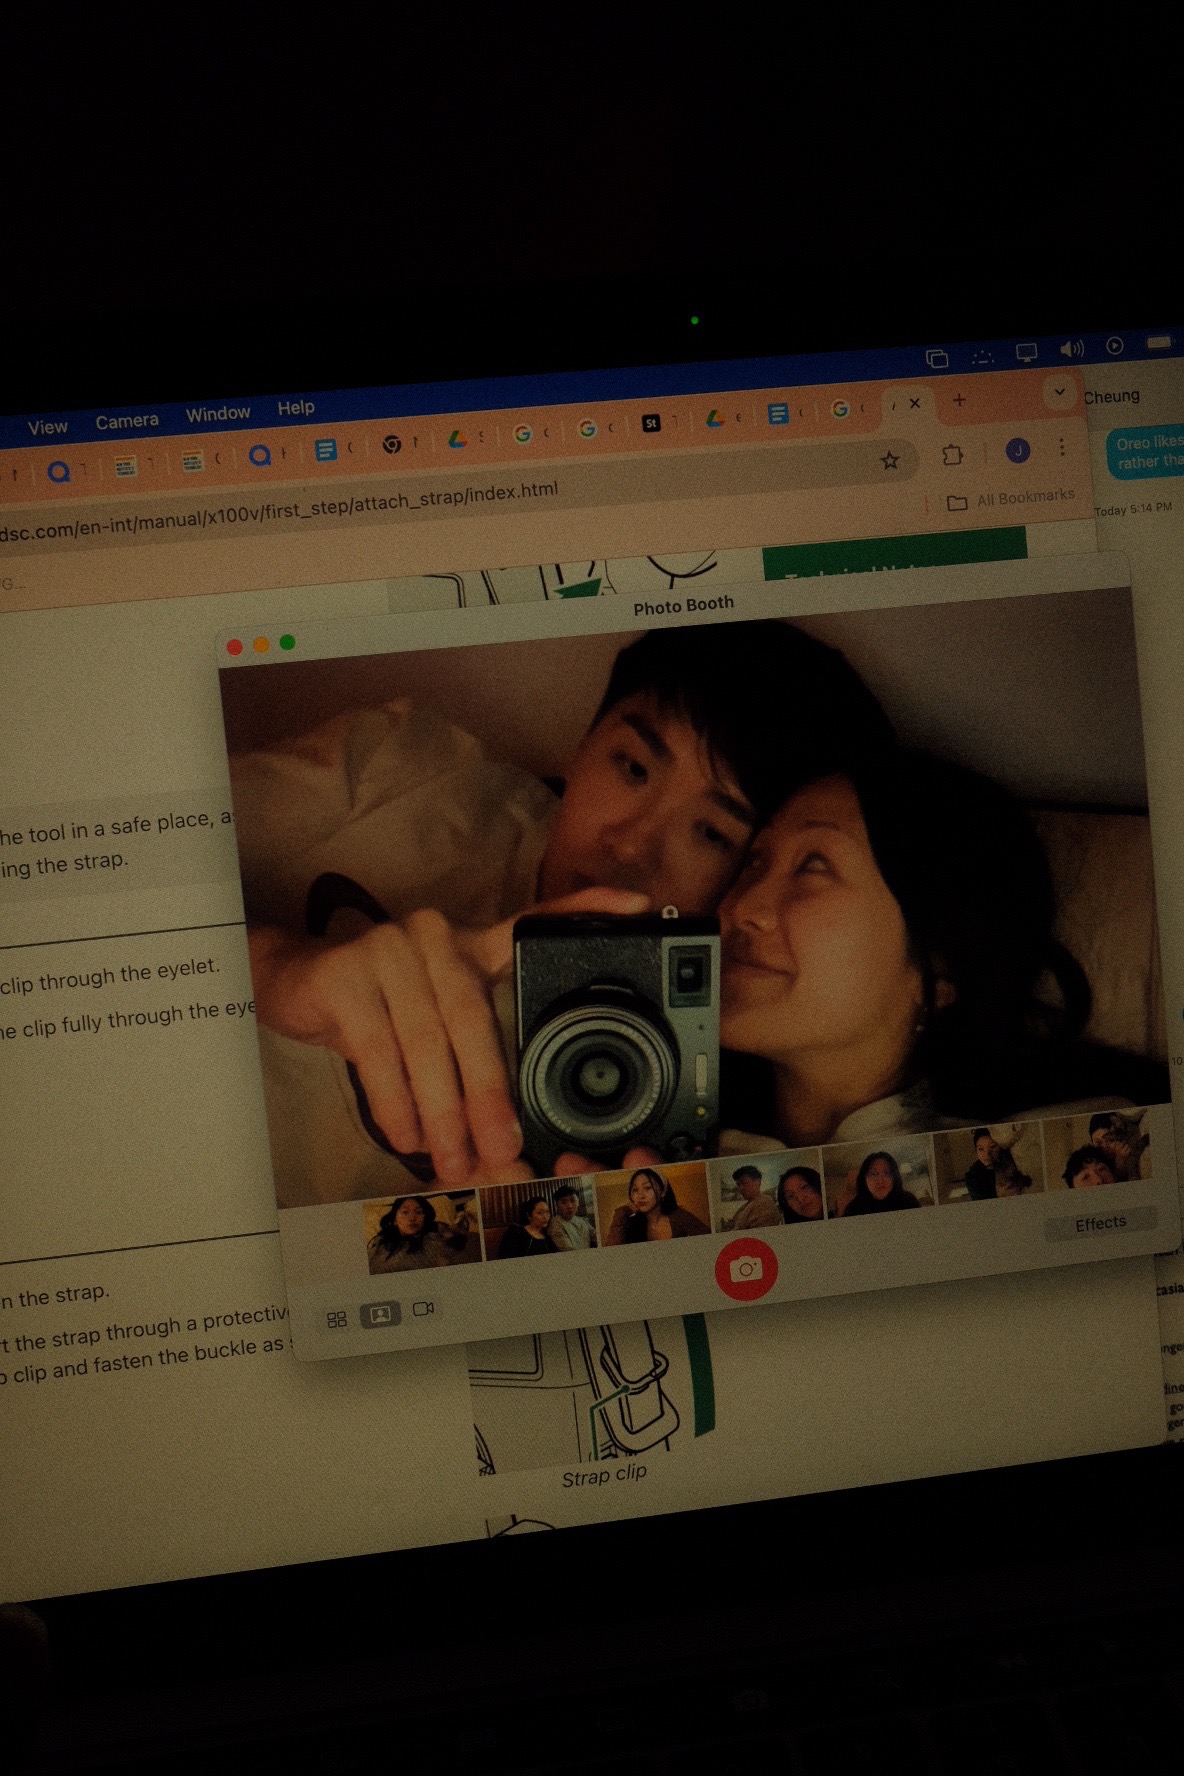1184x1776 pixels.
Task: Open the Camera menu
Action: pyautogui.click(x=127, y=422)
